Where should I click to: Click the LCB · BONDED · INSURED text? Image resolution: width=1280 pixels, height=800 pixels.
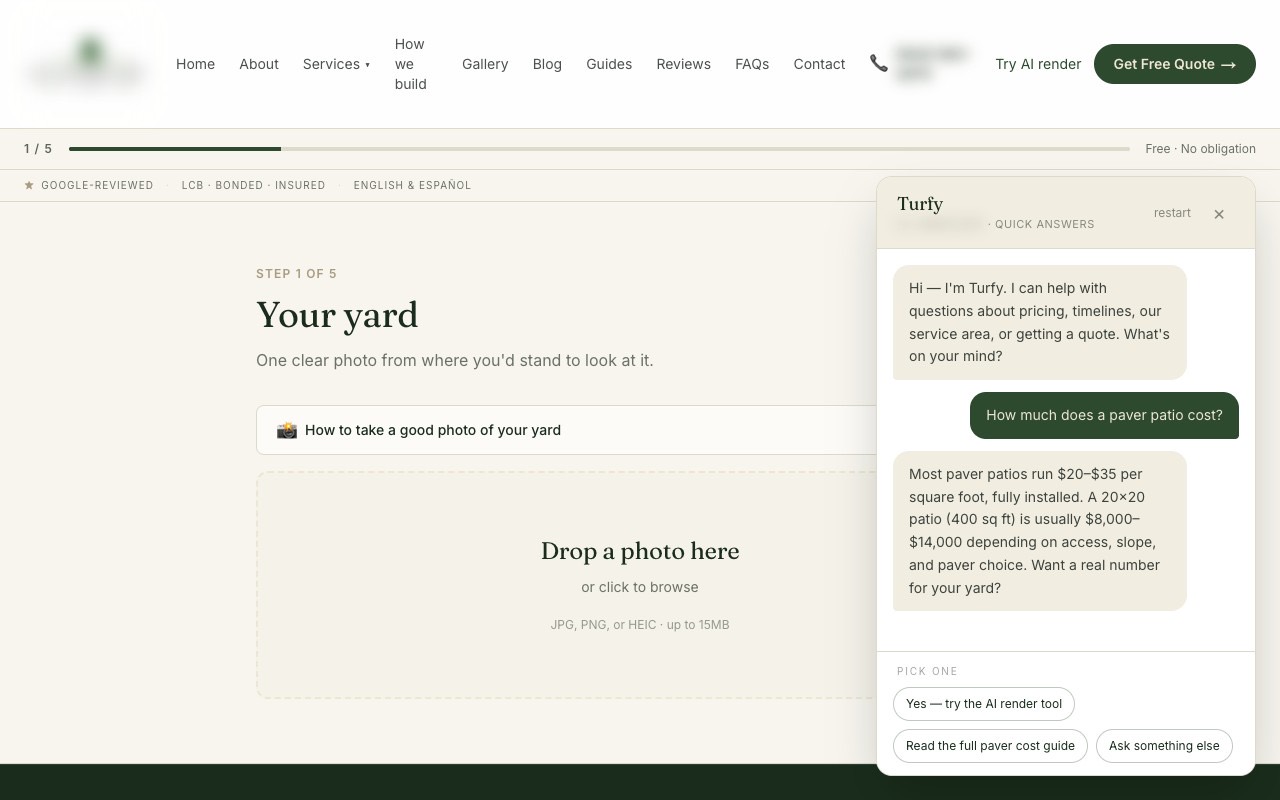[253, 185]
